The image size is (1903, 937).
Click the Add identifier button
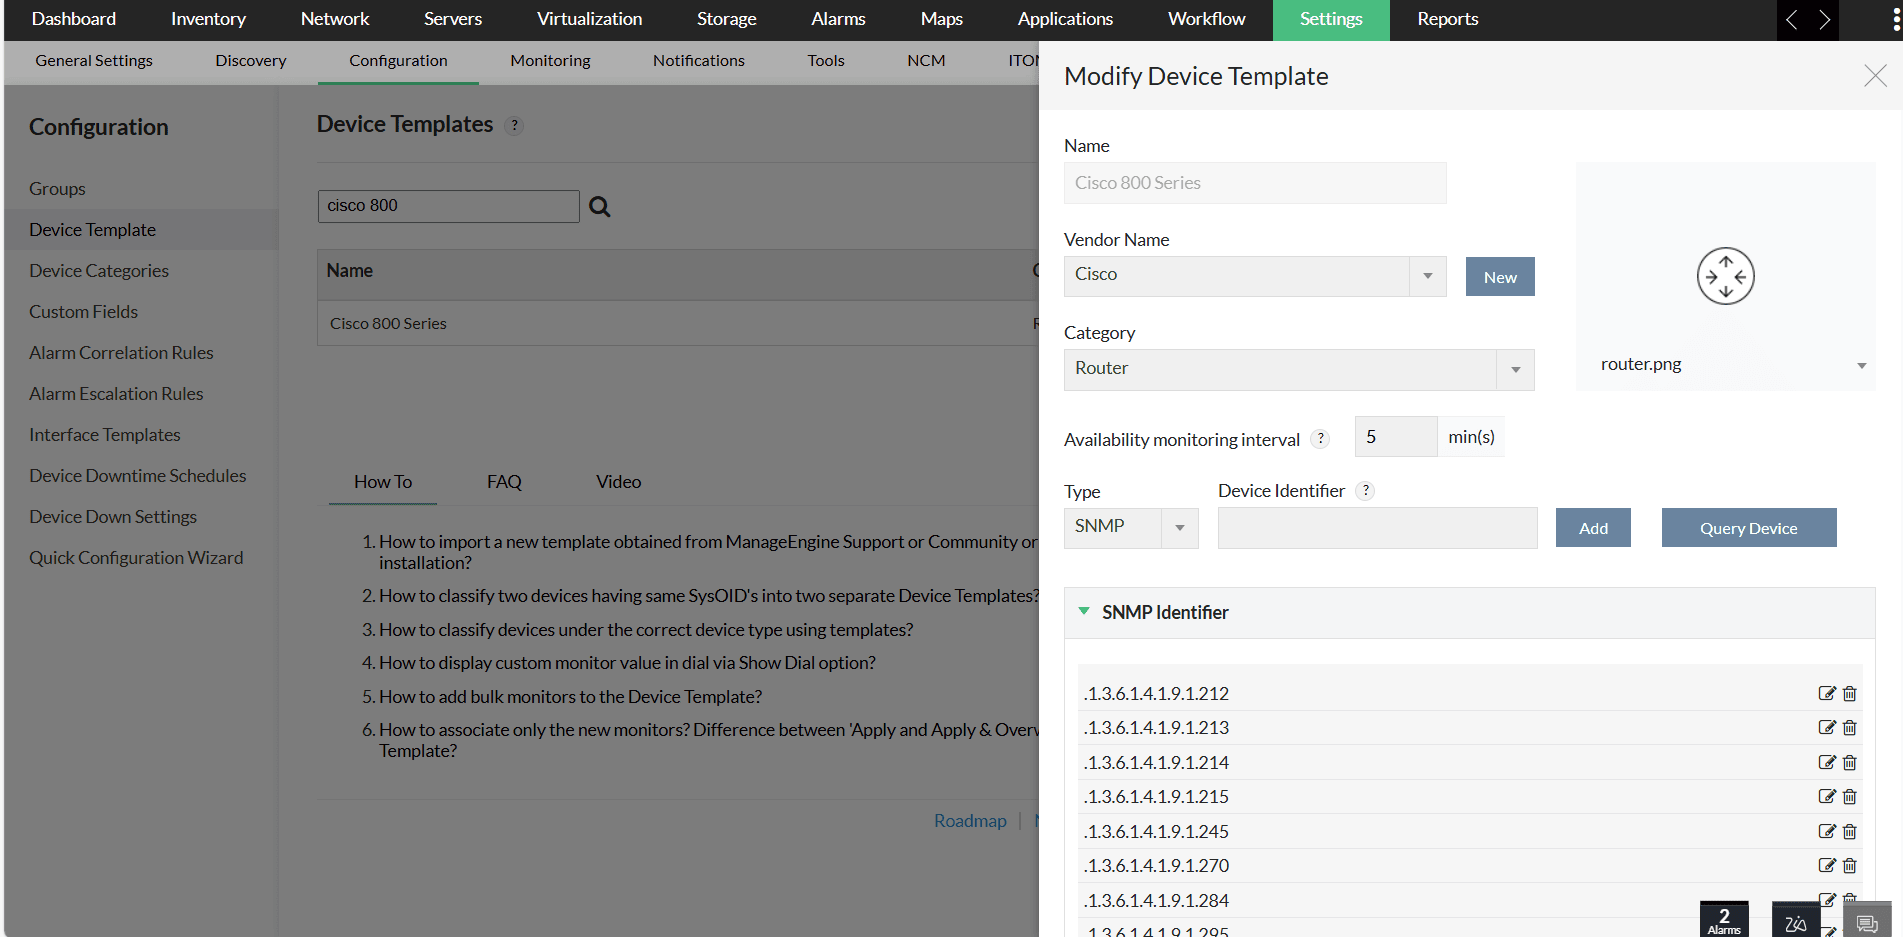click(x=1593, y=528)
